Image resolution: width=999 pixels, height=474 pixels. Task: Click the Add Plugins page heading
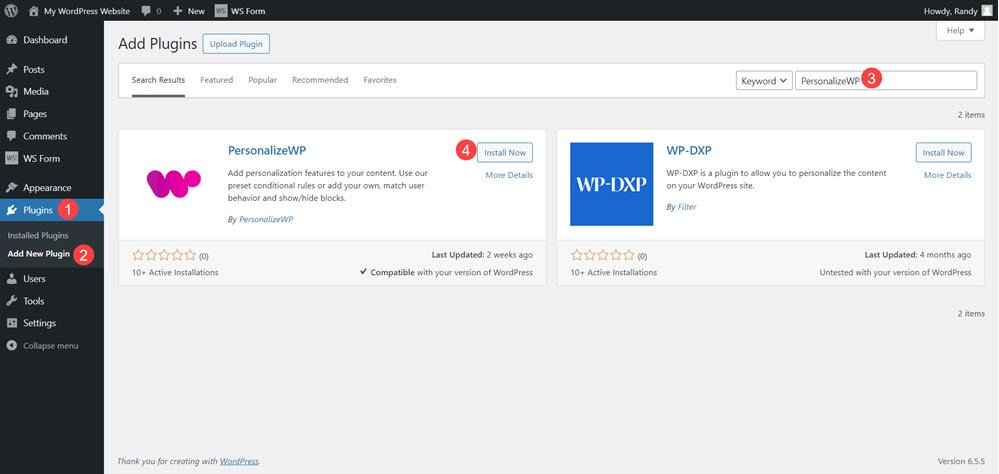click(x=157, y=44)
